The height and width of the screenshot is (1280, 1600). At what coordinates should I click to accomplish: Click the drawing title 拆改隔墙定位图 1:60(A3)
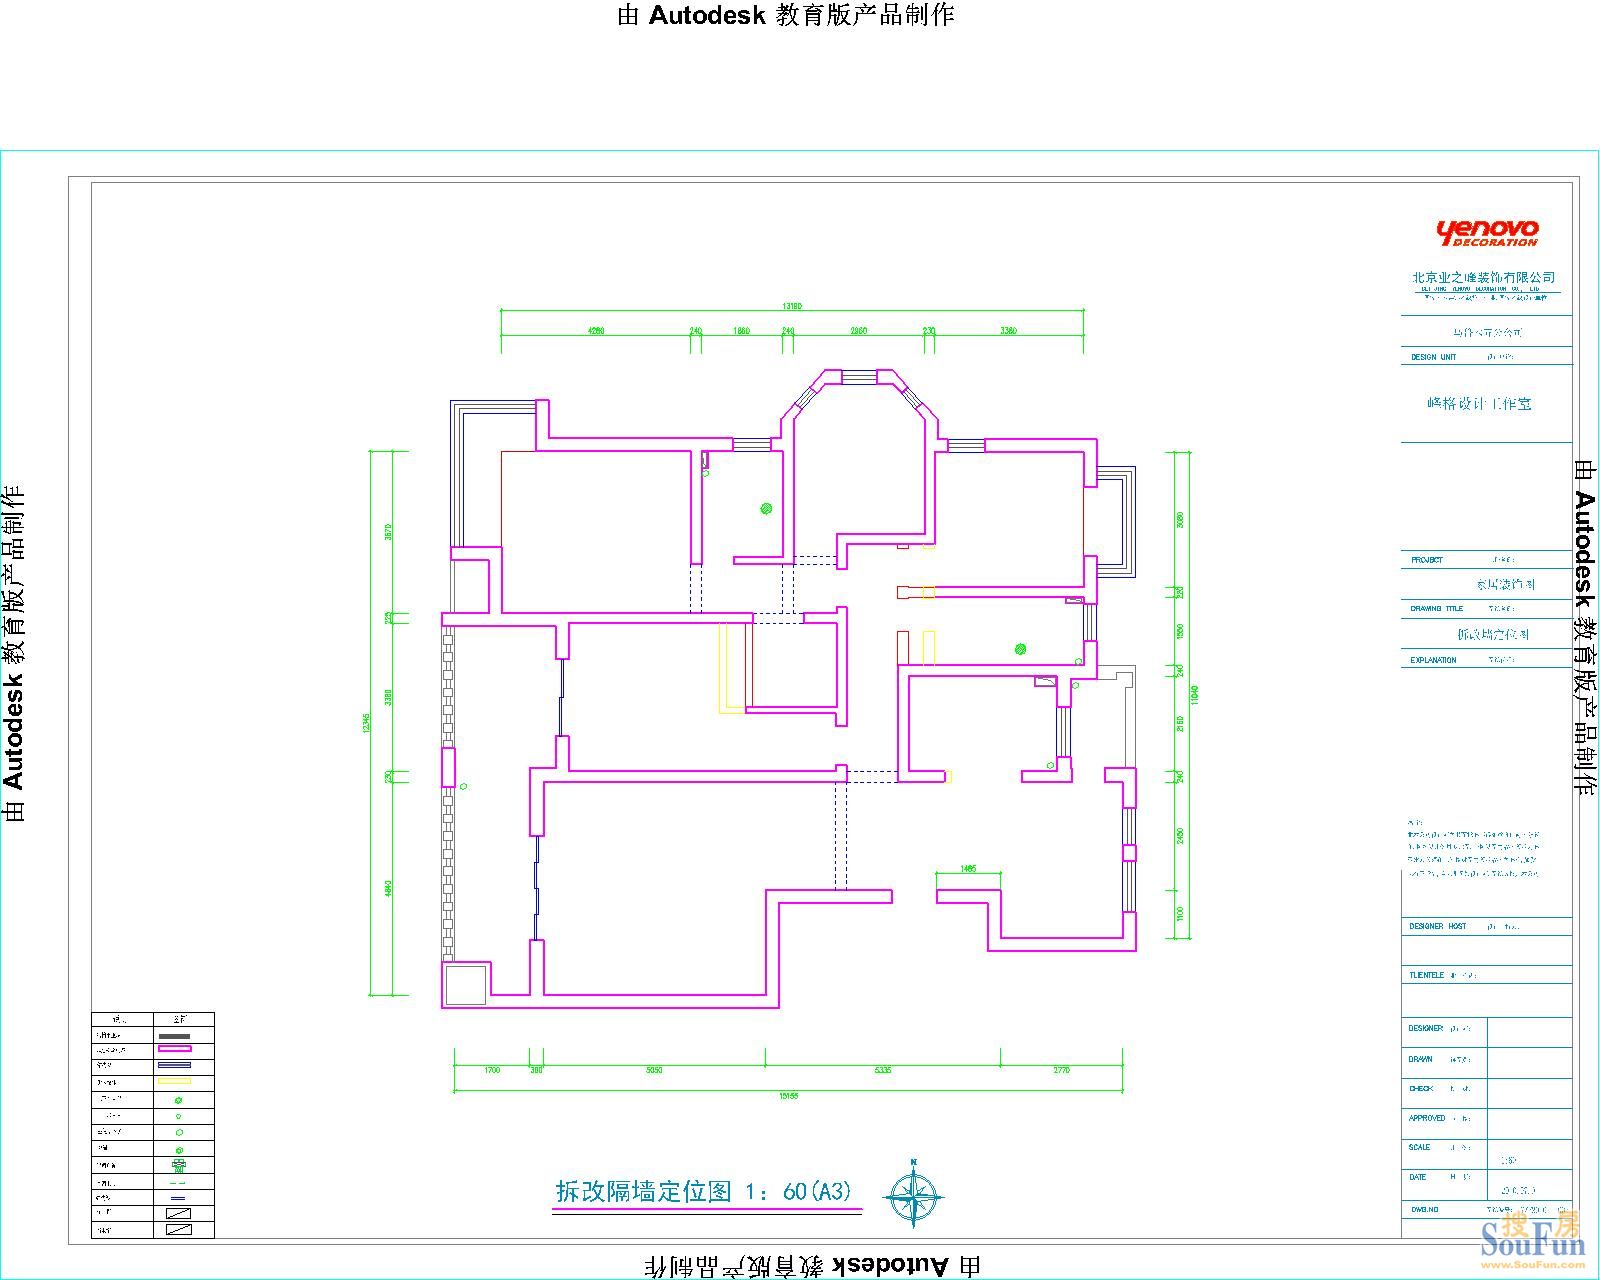click(704, 1191)
